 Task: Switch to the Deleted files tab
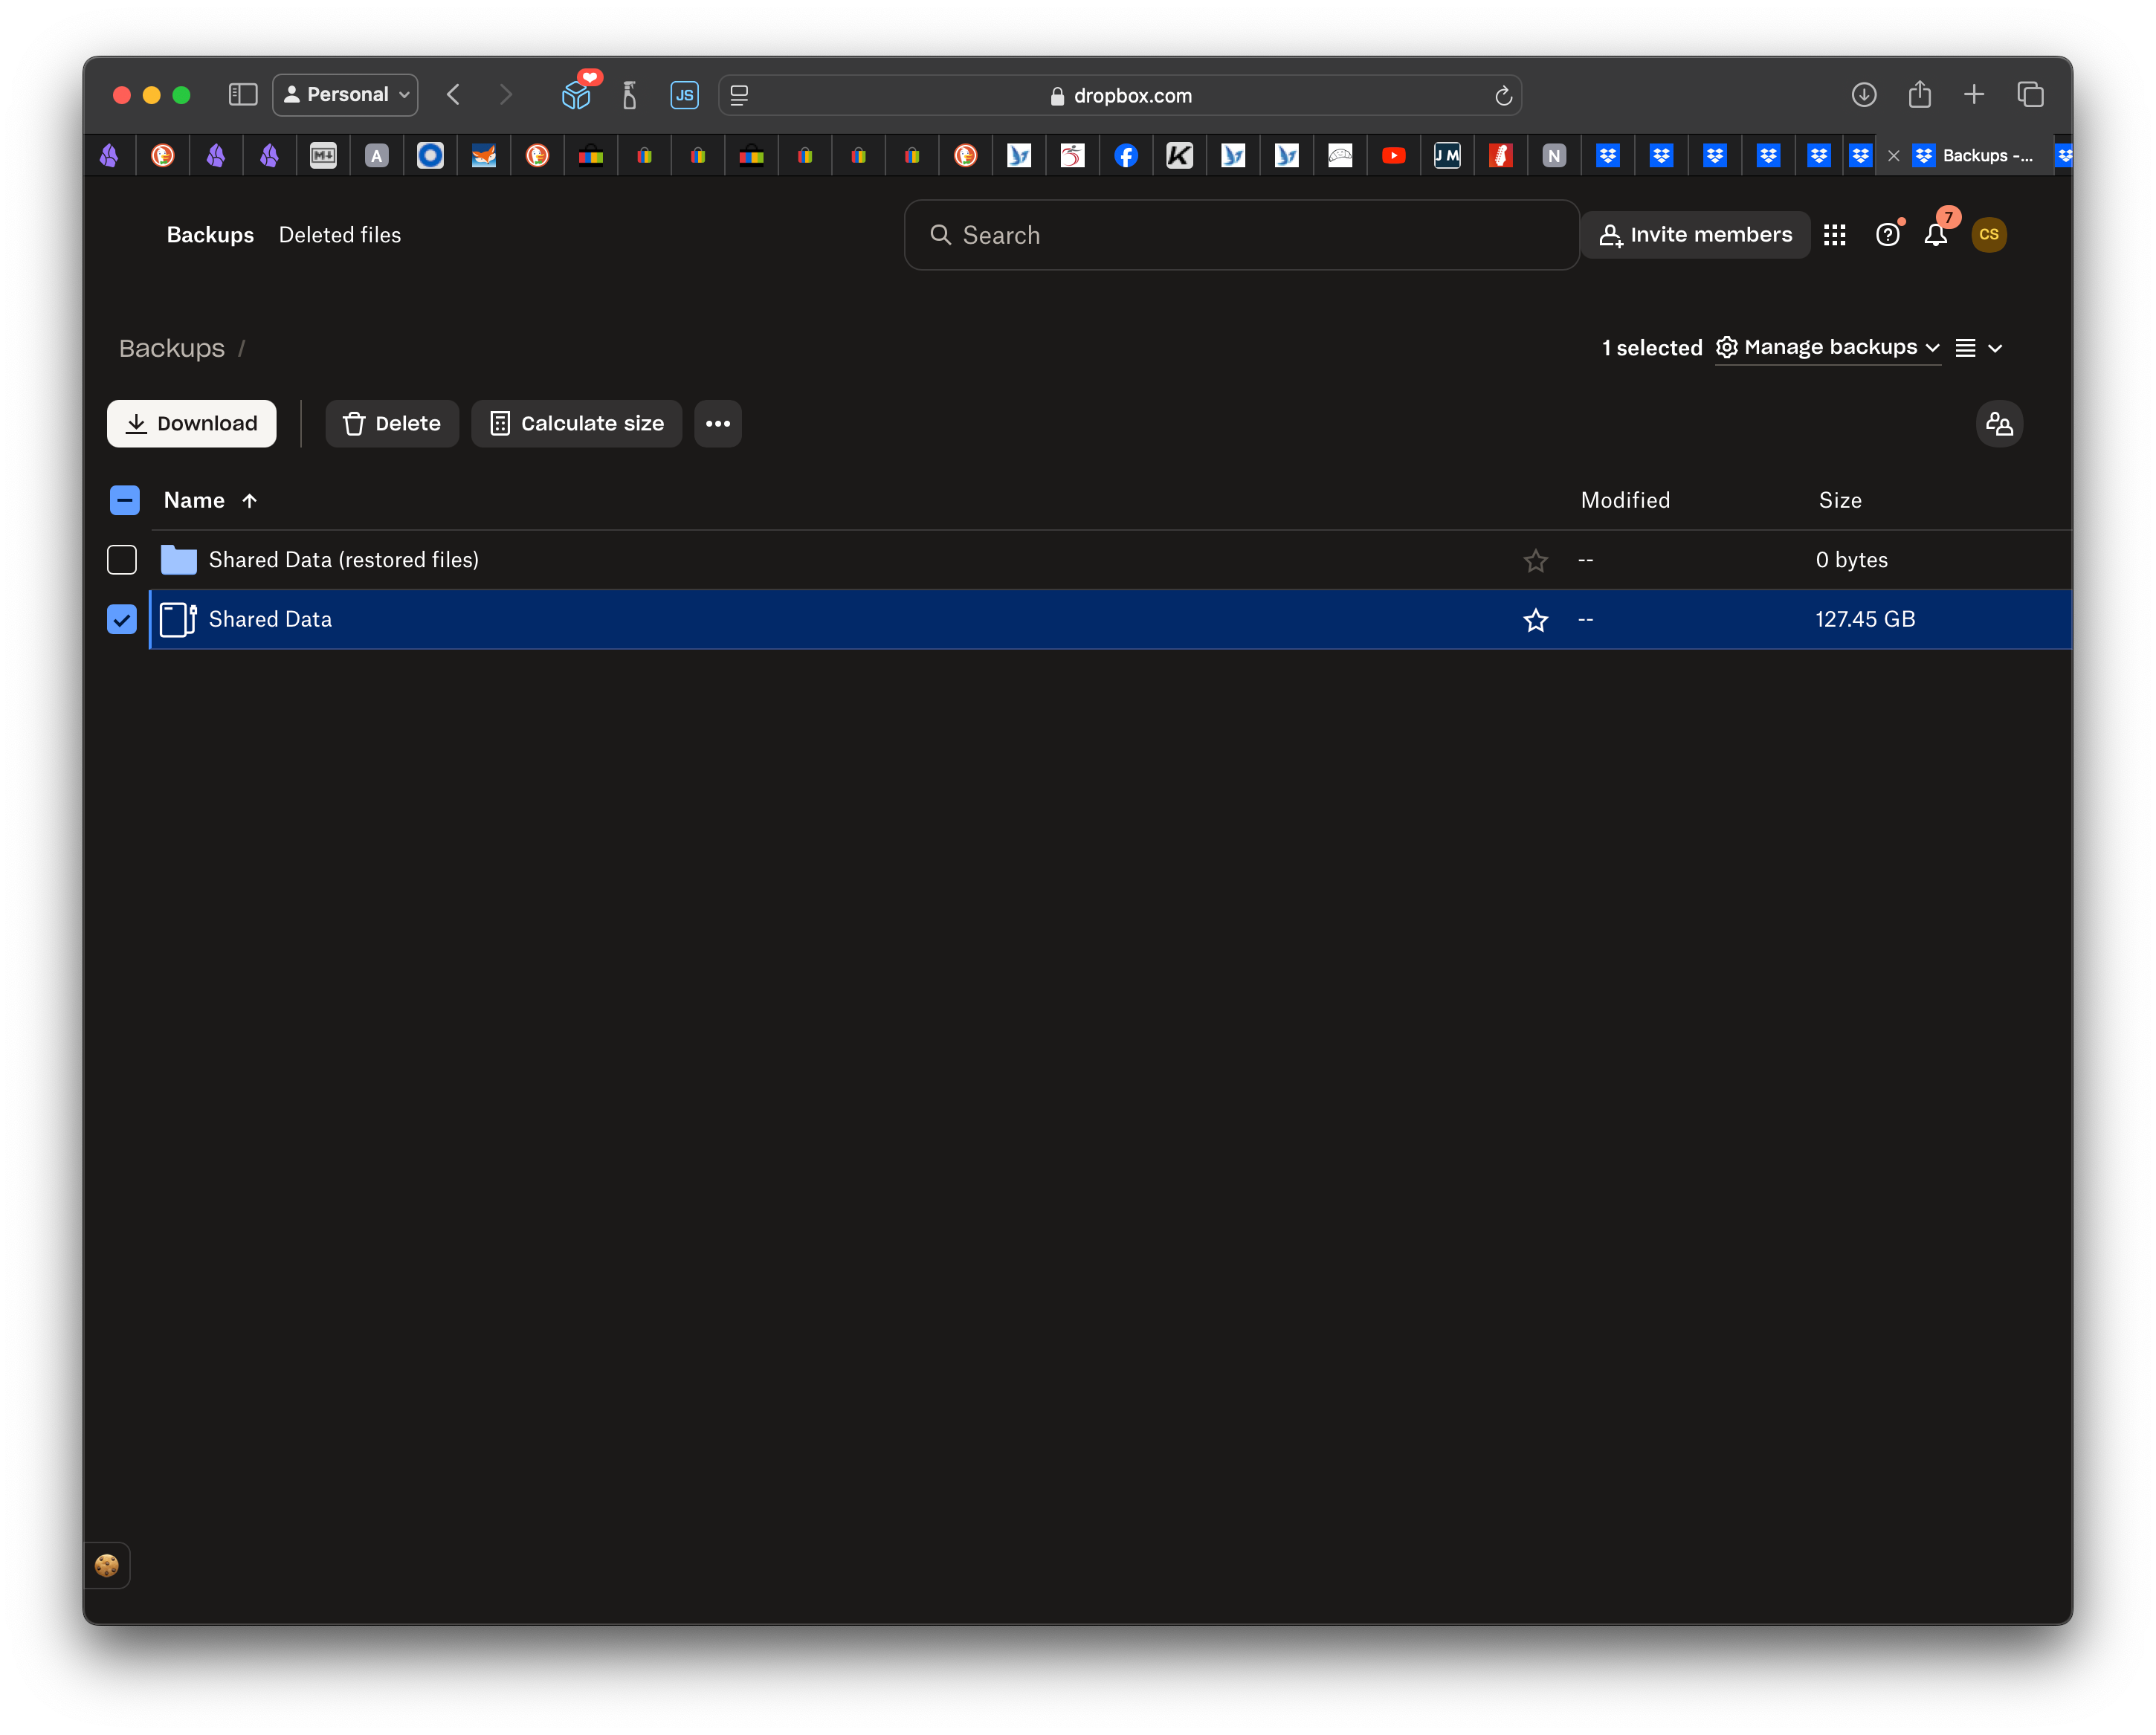pos(340,235)
